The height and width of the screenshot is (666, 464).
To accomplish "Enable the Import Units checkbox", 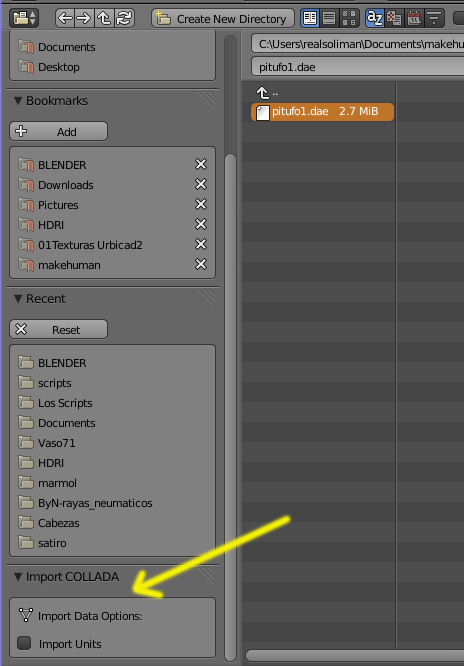I will click(x=24, y=643).
